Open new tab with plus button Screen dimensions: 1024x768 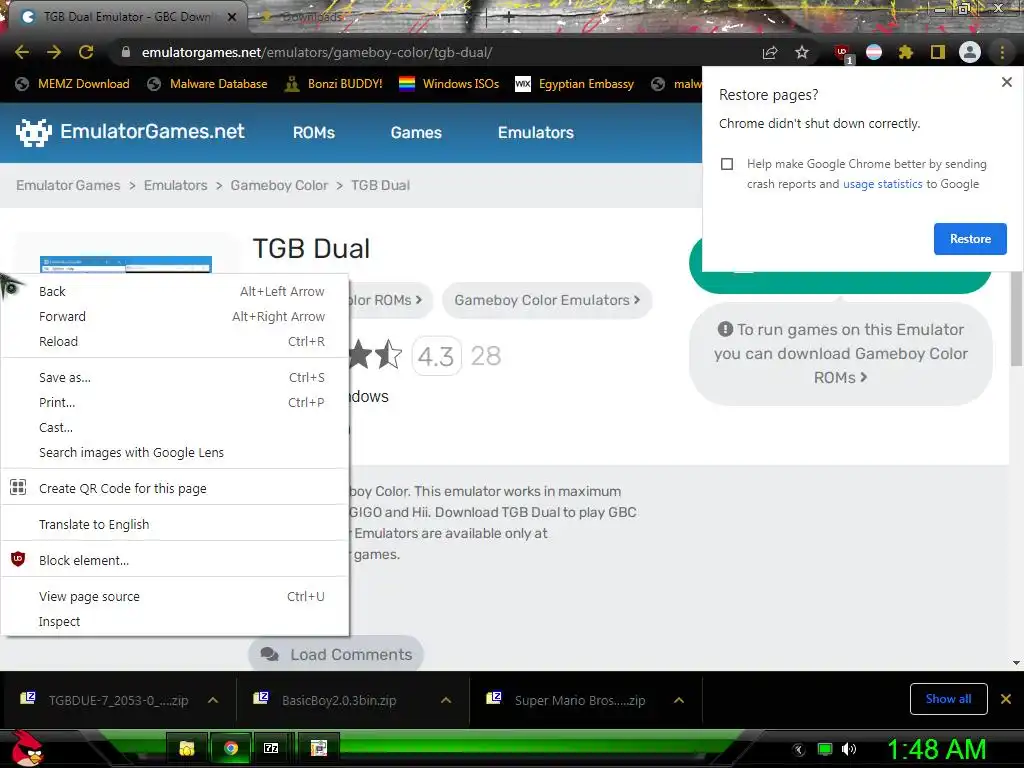509,18
